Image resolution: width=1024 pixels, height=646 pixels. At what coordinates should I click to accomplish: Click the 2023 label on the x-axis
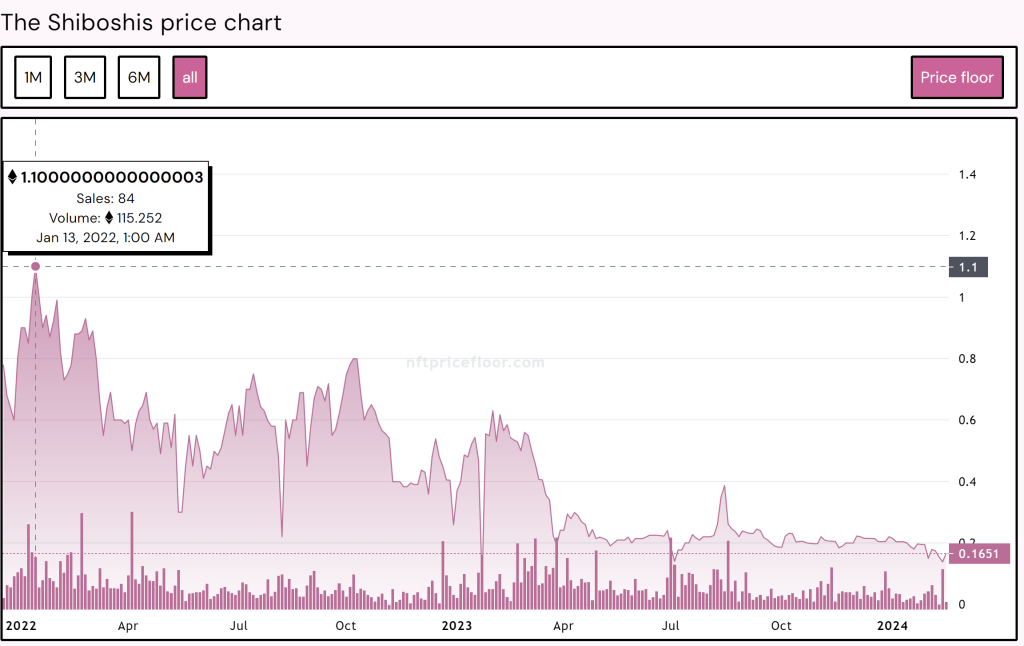pyautogui.click(x=457, y=625)
